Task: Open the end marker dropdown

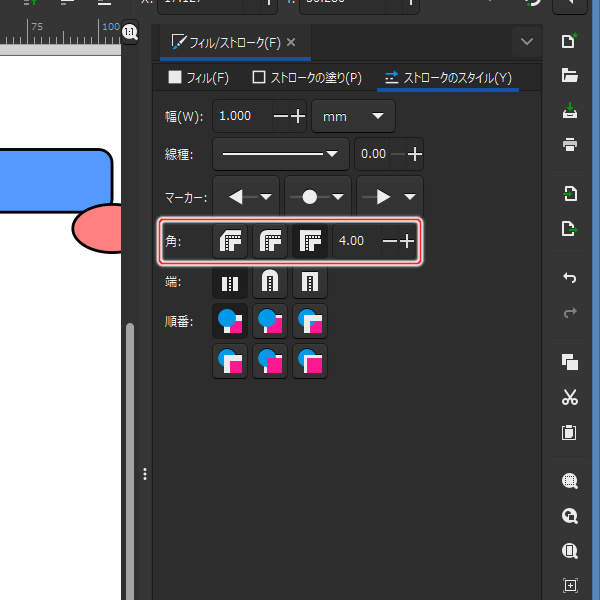Action: [x=390, y=197]
